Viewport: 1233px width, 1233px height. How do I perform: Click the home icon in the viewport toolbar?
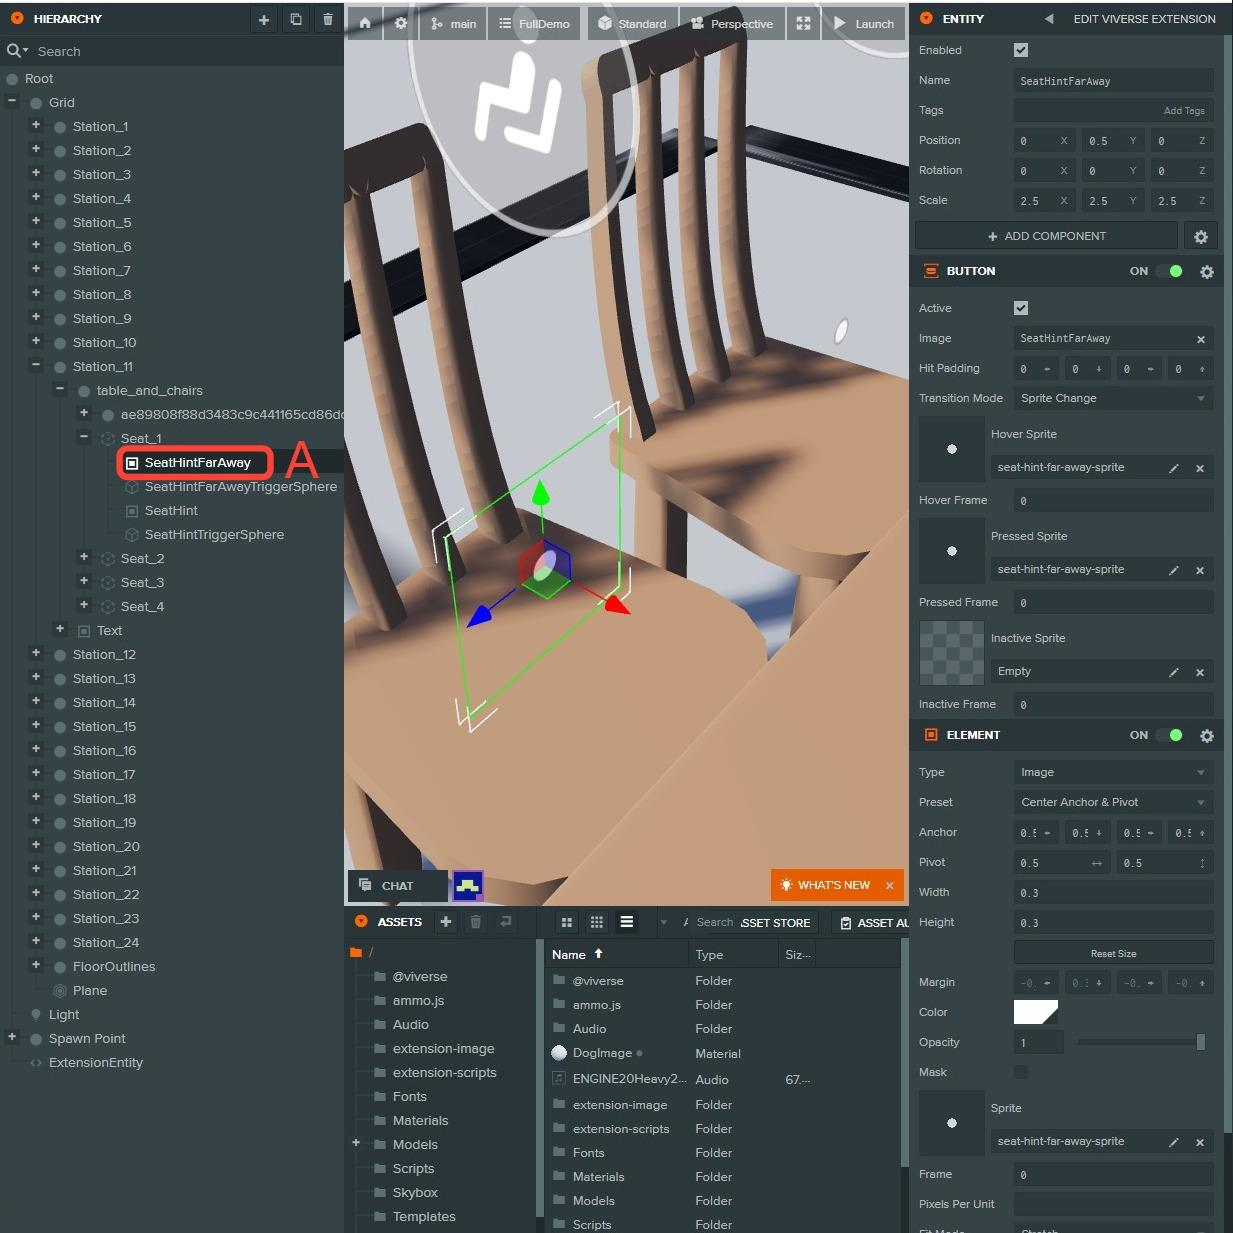point(365,23)
